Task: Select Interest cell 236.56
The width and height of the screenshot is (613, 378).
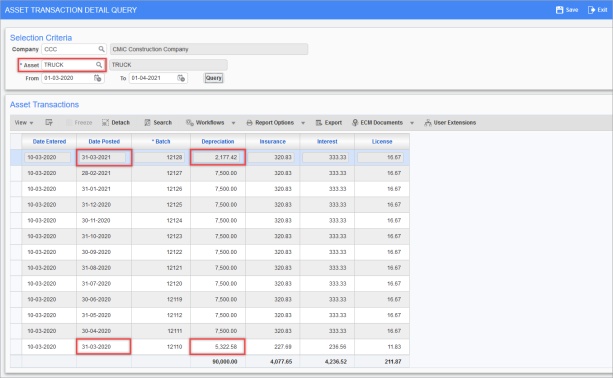Action: [x=327, y=347]
